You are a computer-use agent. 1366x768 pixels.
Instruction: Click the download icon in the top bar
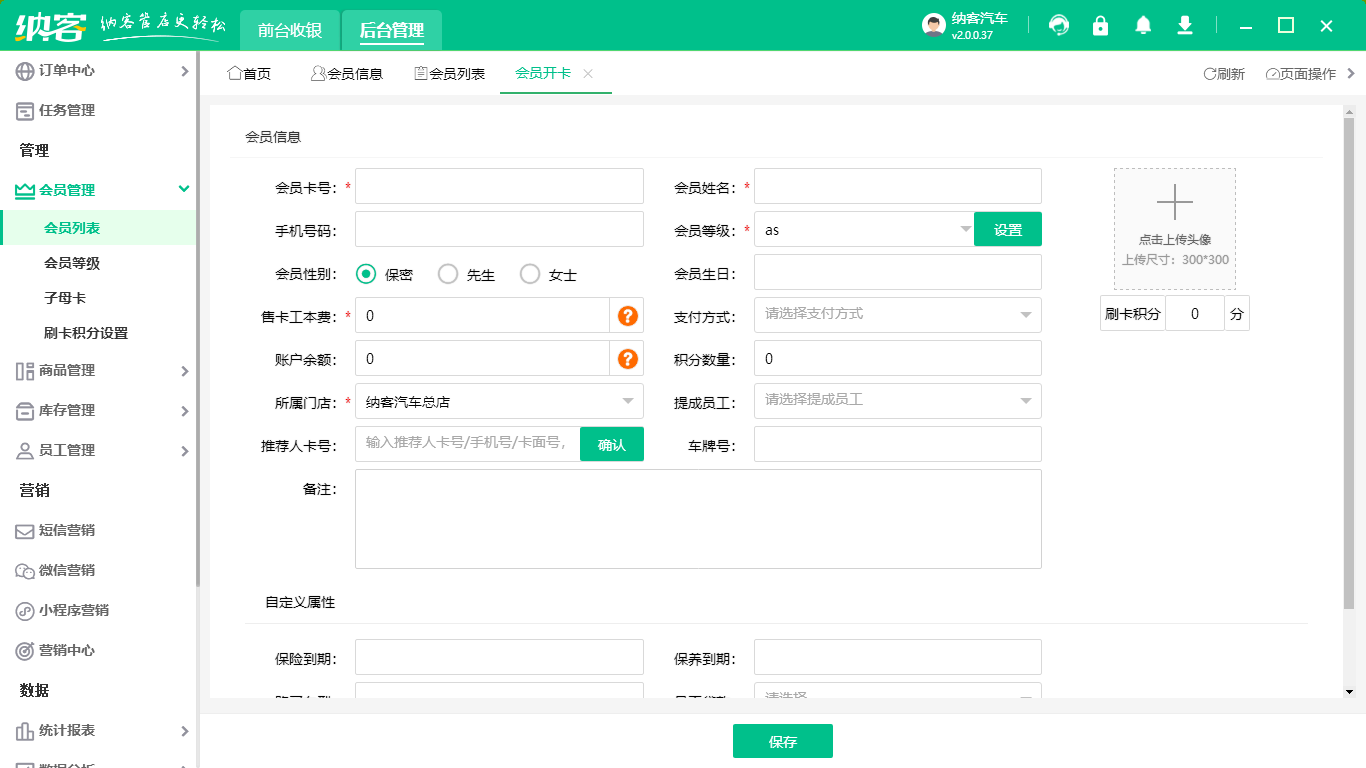tap(1185, 26)
